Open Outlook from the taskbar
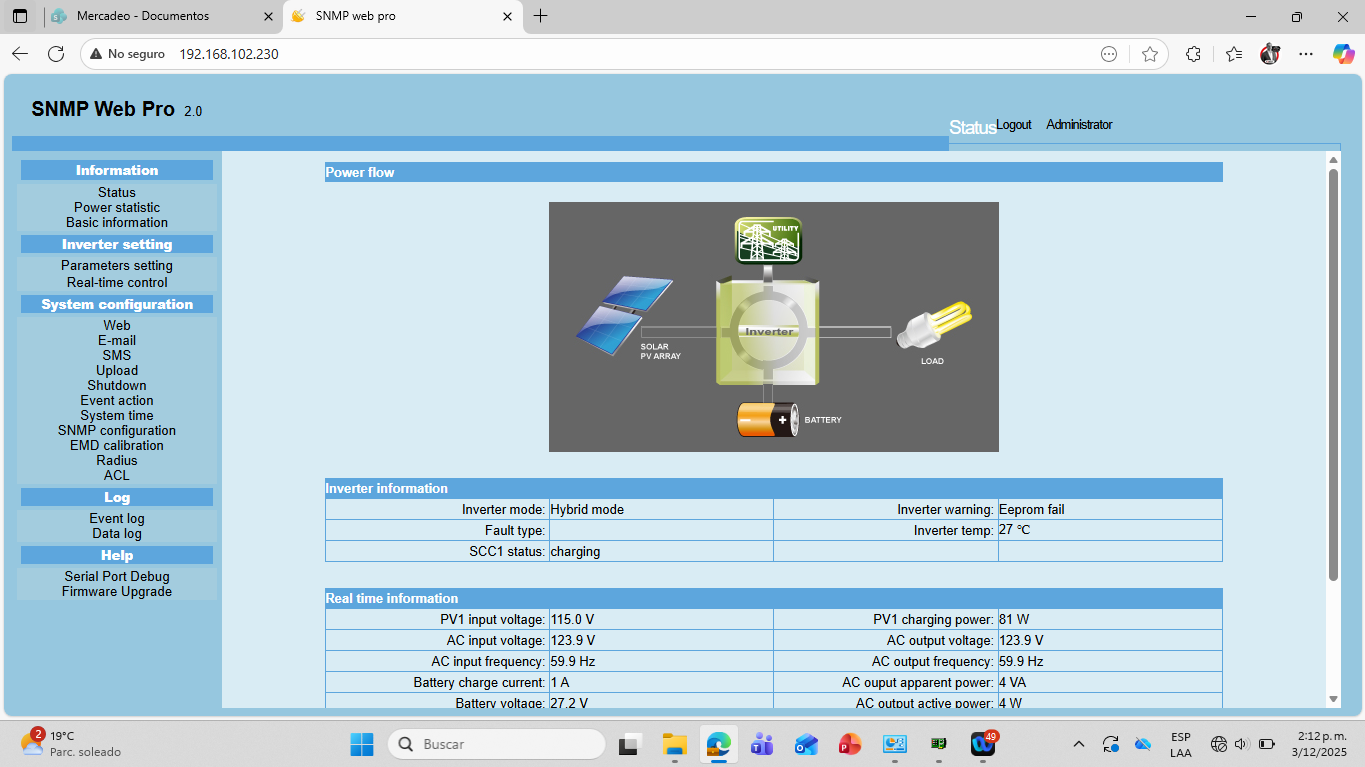Screen dimensions: 1365x767 806,744
